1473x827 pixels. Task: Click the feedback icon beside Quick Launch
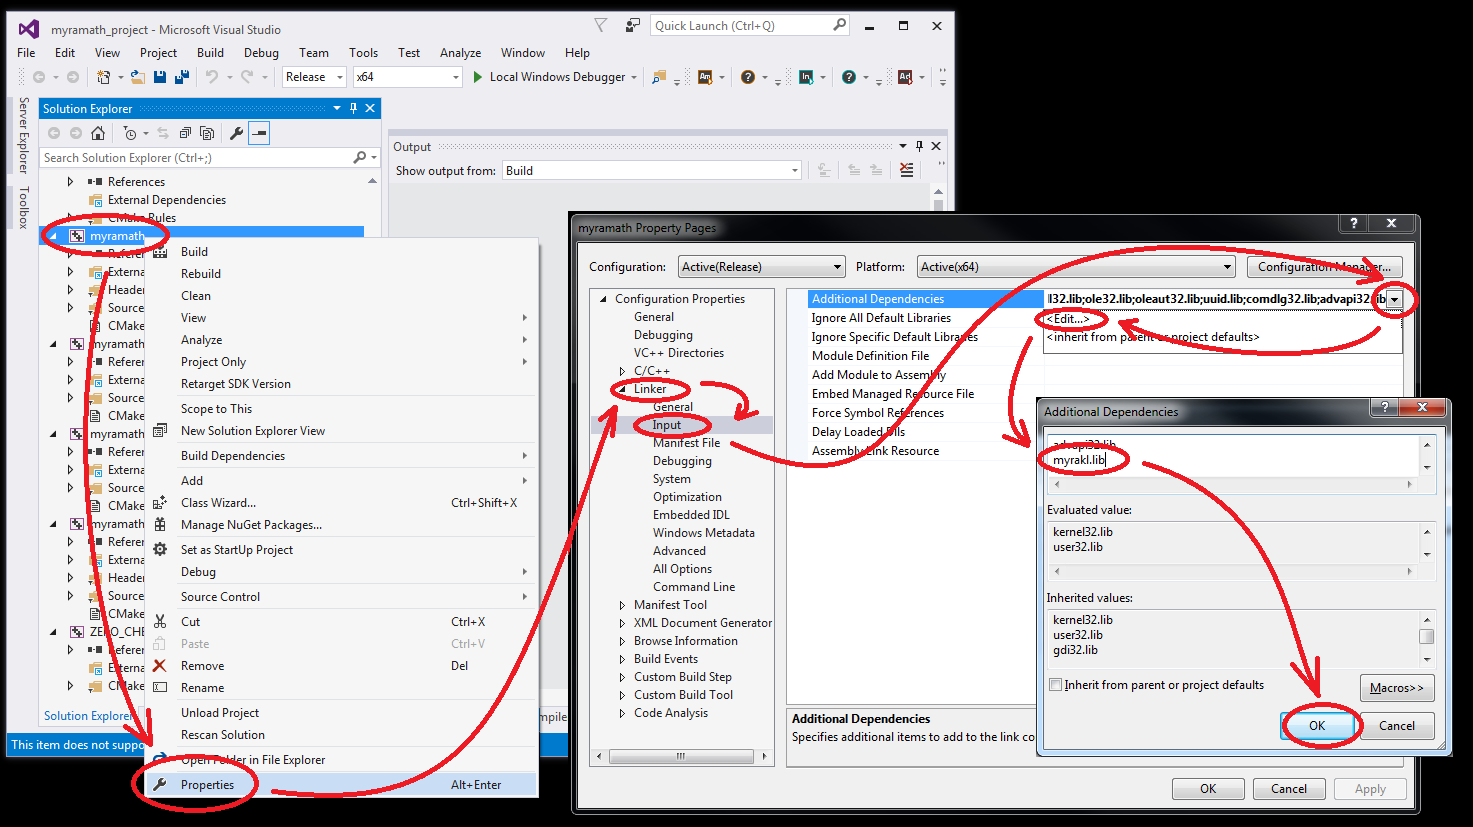tap(633, 26)
